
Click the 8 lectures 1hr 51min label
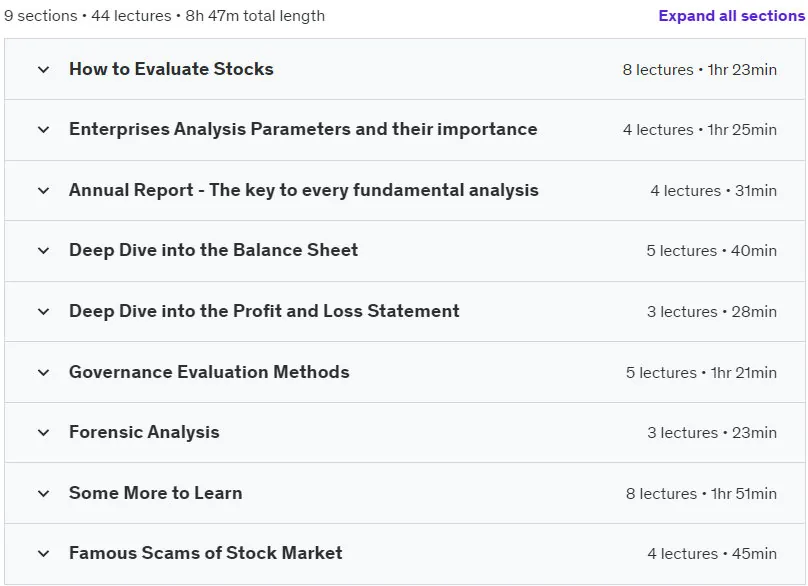(x=701, y=494)
